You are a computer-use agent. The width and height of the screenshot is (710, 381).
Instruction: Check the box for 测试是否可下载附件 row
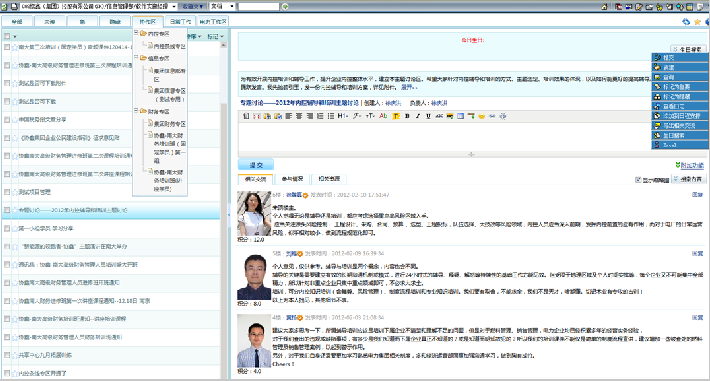7,83
